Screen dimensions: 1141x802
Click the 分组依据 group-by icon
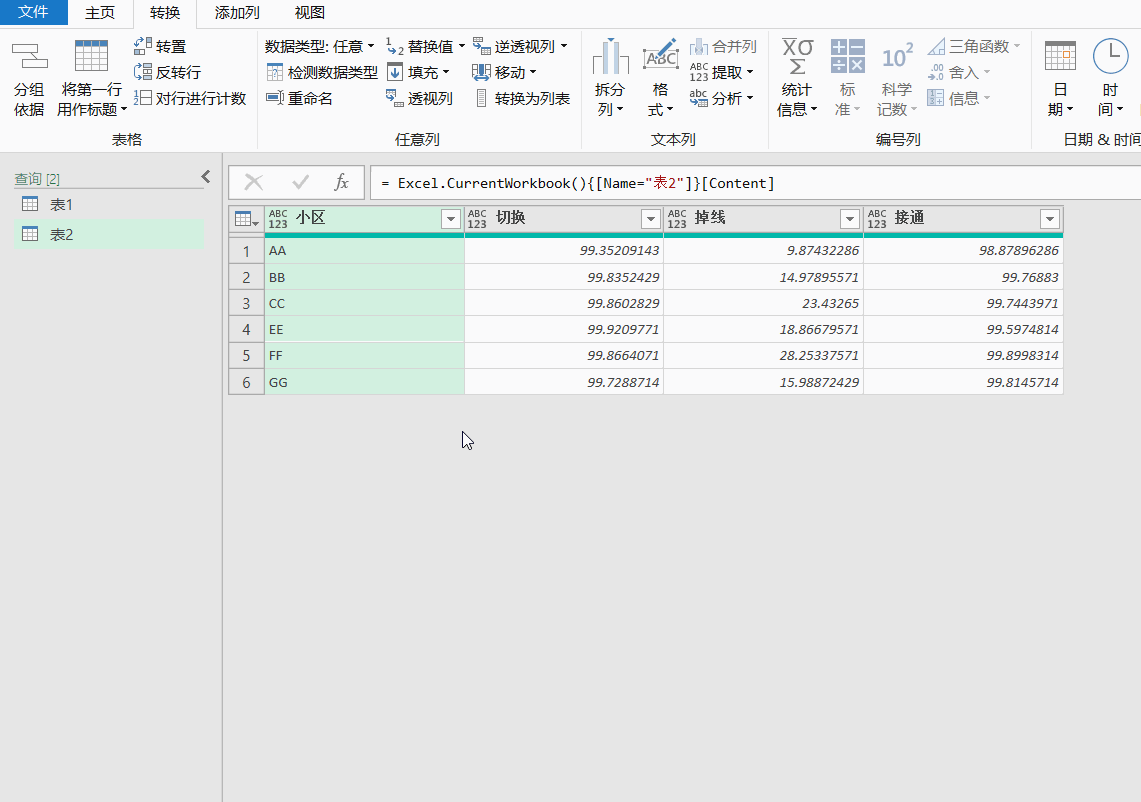(x=30, y=56)
